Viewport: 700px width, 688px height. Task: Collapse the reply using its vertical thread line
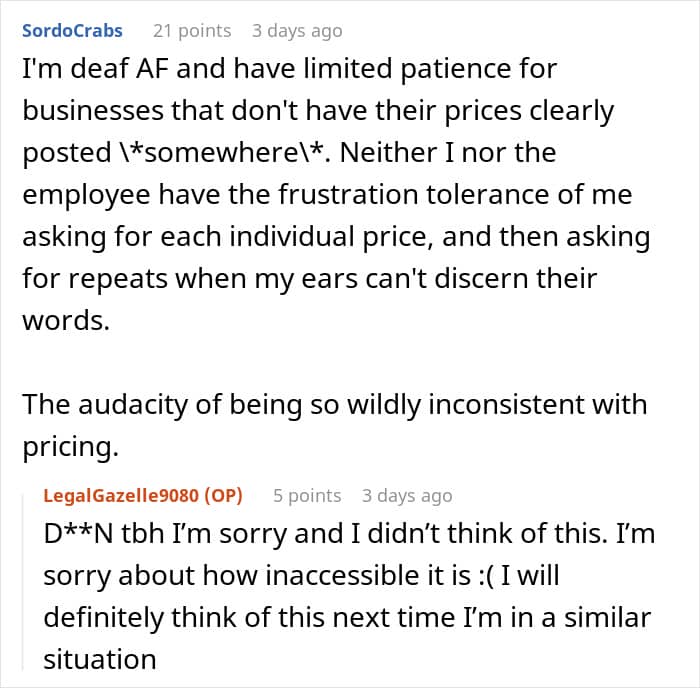tap(23, 578)
